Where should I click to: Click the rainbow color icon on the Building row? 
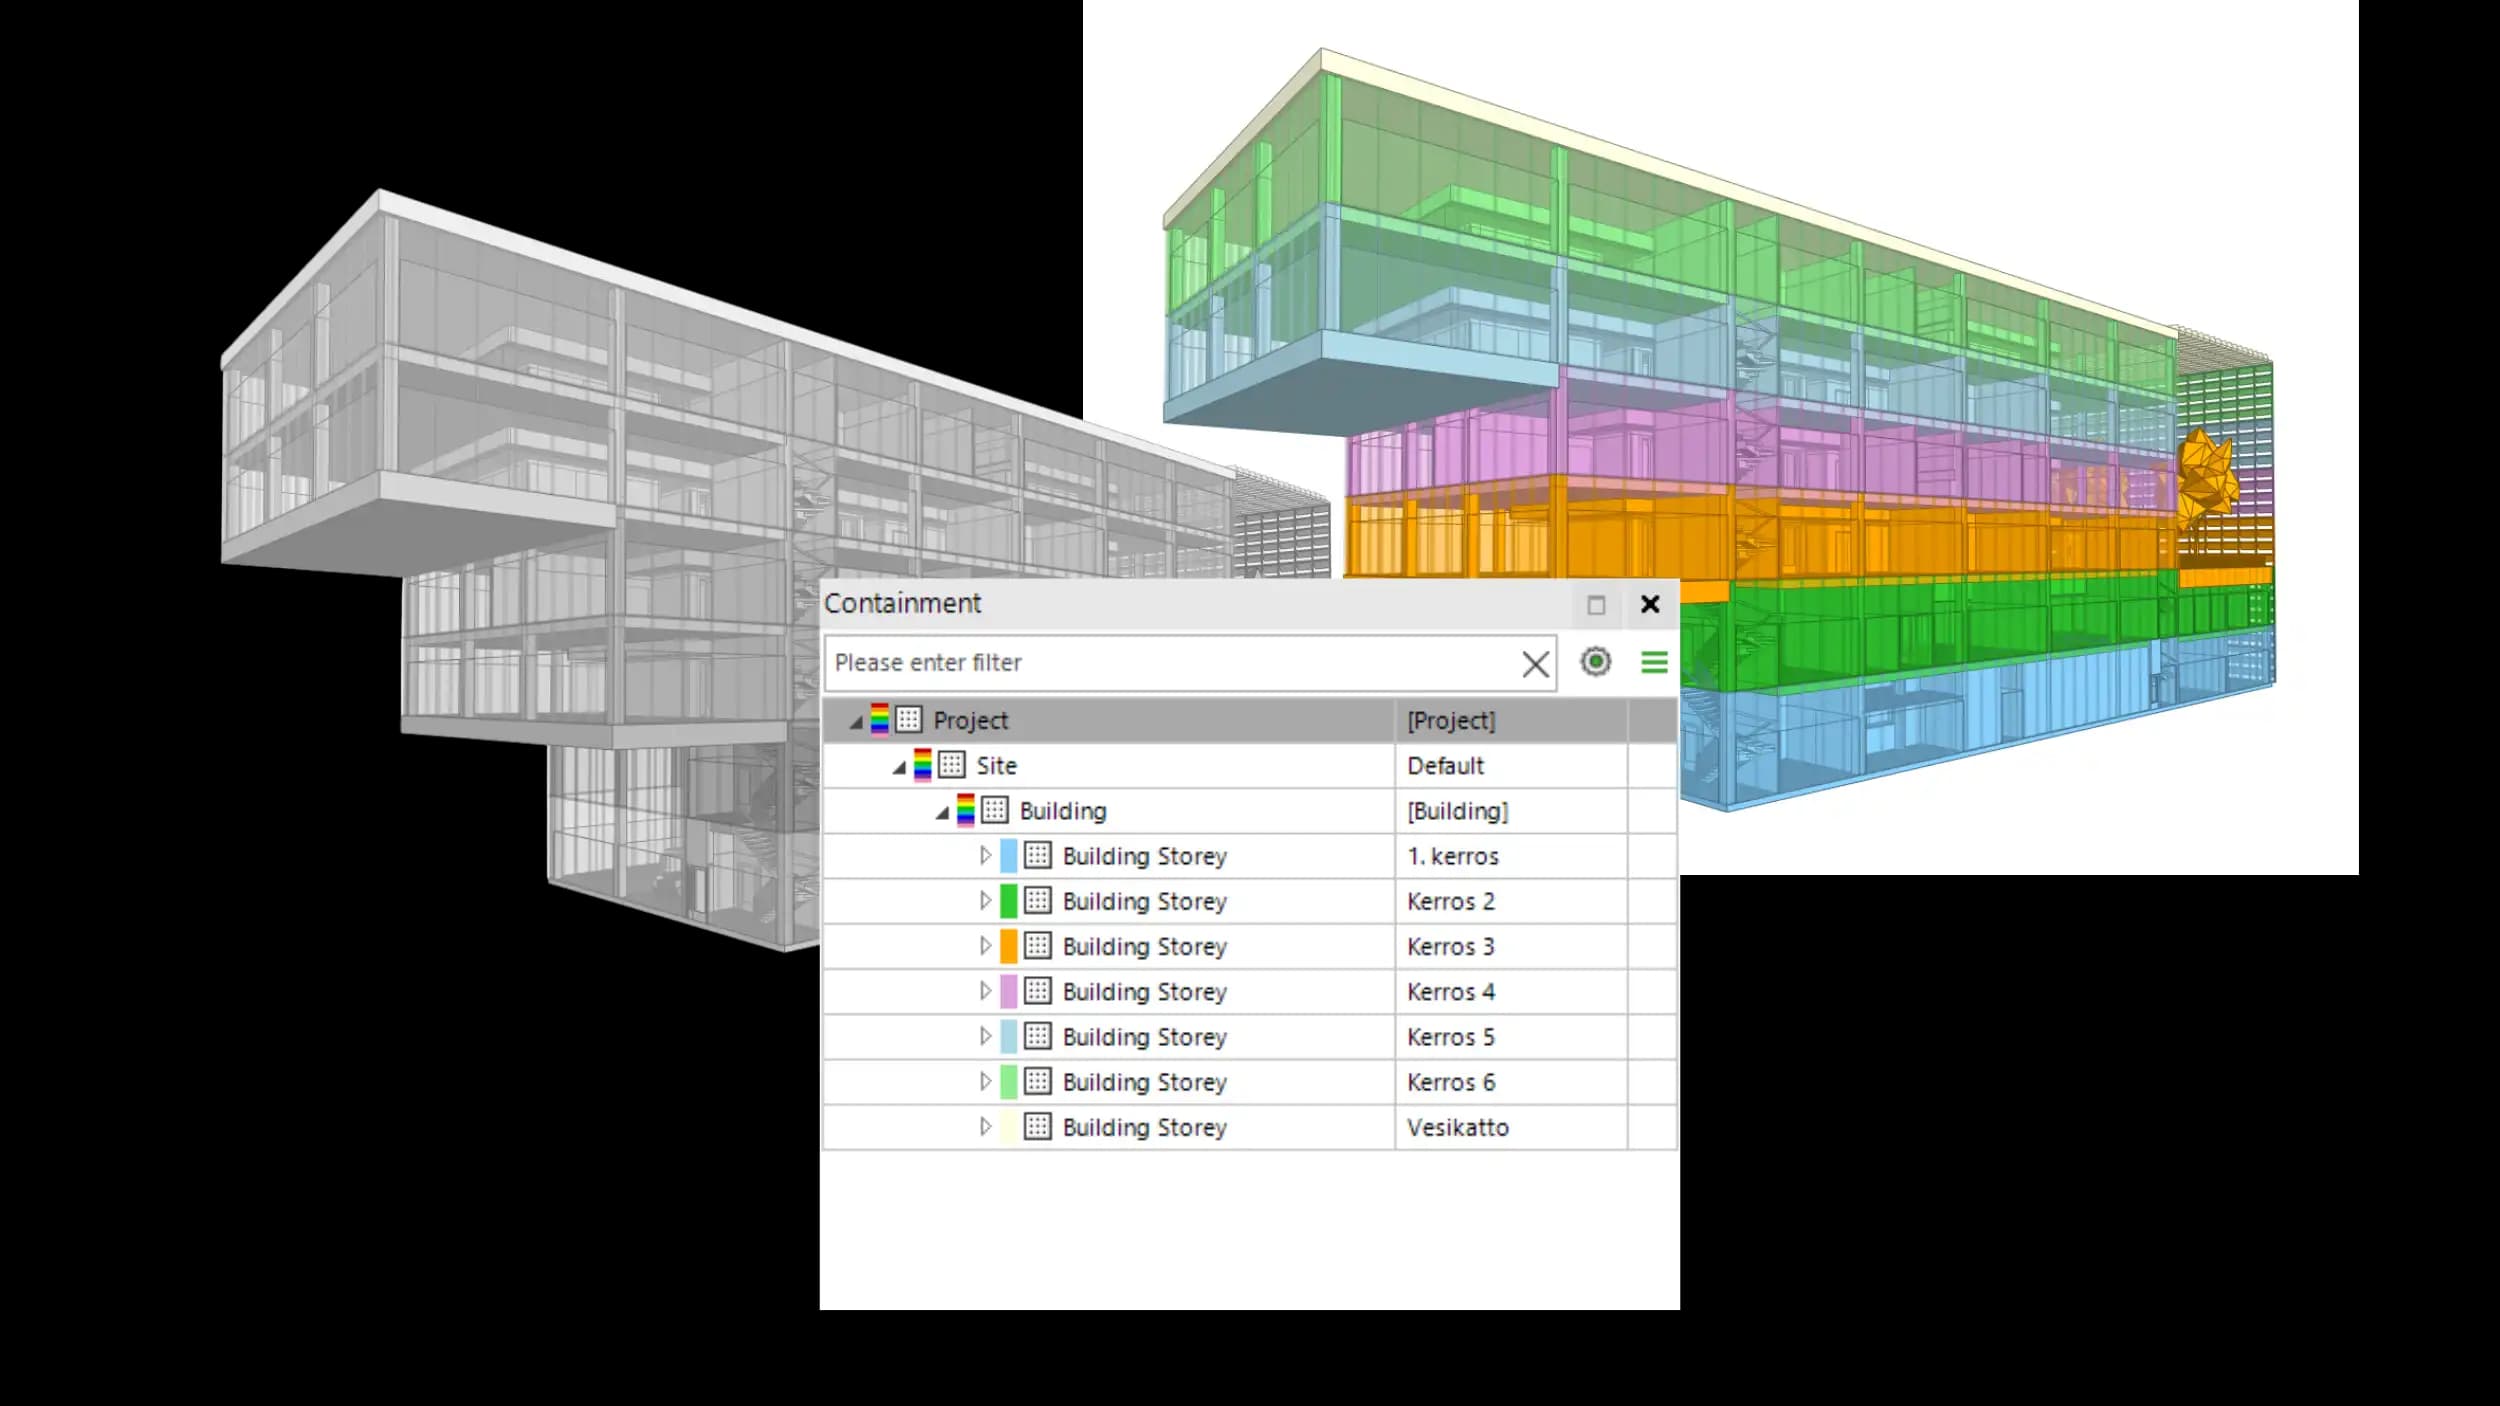coord(965,810)
